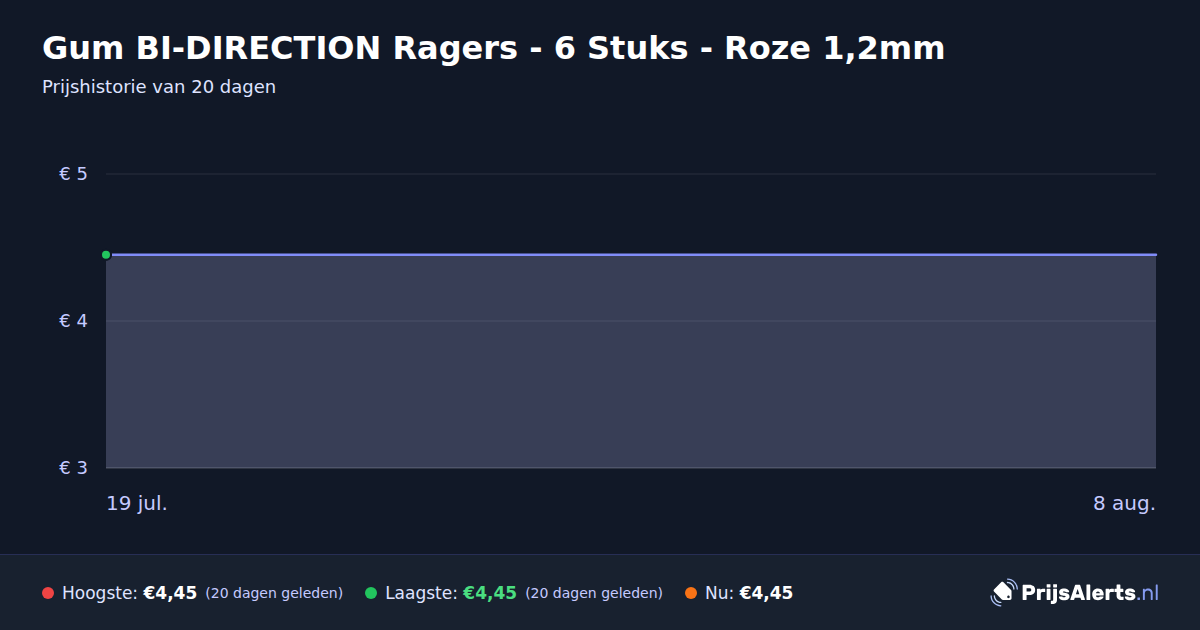The width and height of the screenshot is (1200, 630).
Task: Click the Prijshistorie van 20 dagen subtitle
Action: [x=159, y=87]
